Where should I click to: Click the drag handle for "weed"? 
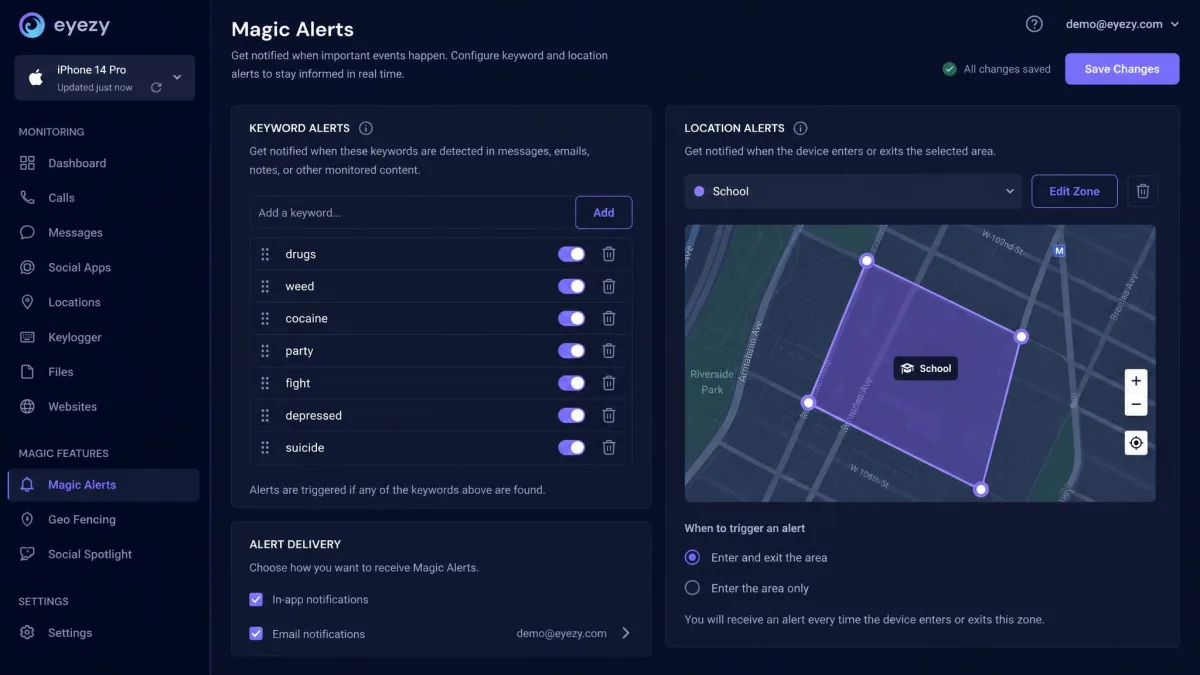coord(265,286)
